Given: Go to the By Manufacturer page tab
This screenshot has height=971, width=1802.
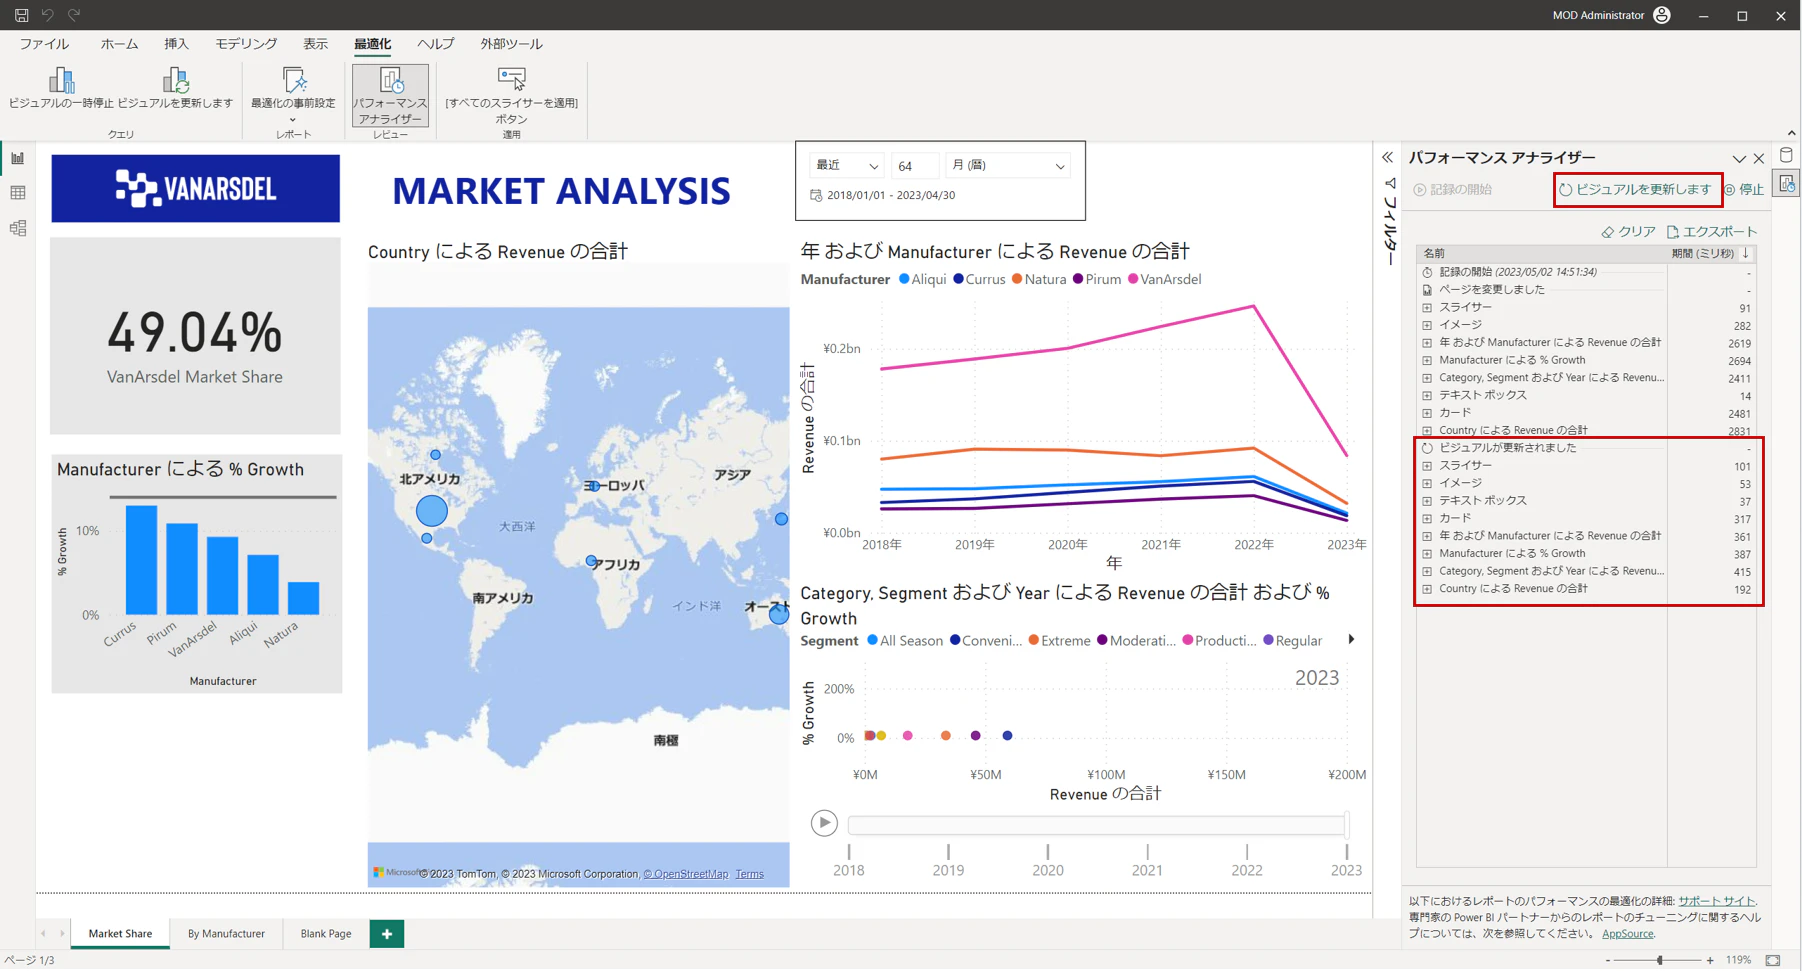Looking at the screenshot, I should [226, 934].
